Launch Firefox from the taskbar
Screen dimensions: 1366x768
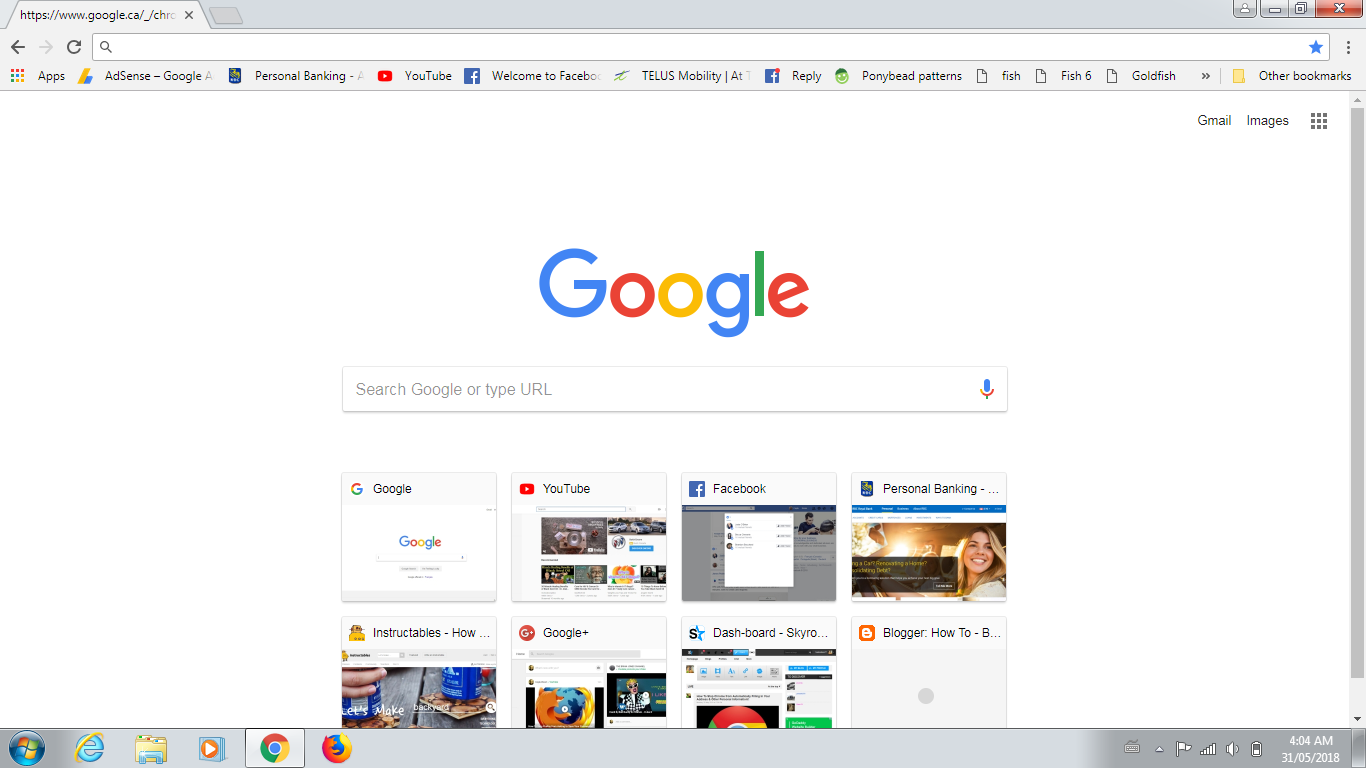(337, 748)
